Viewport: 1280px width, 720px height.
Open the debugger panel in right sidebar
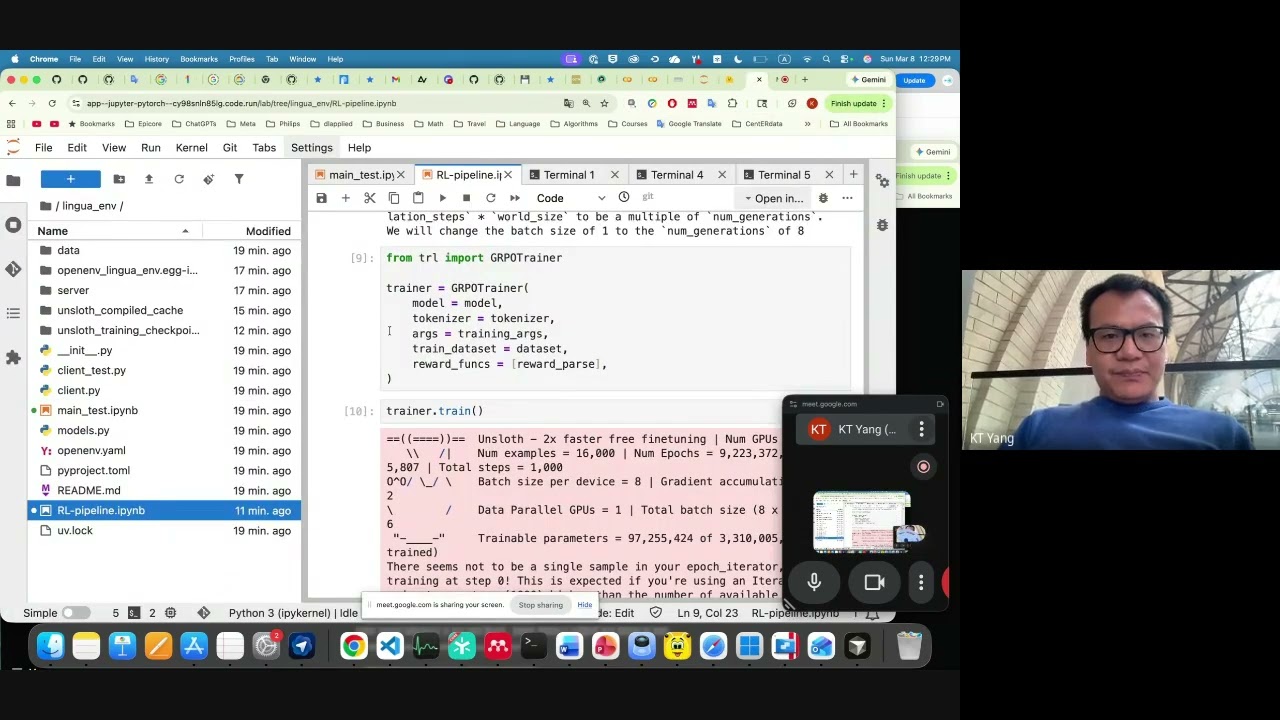882,225
